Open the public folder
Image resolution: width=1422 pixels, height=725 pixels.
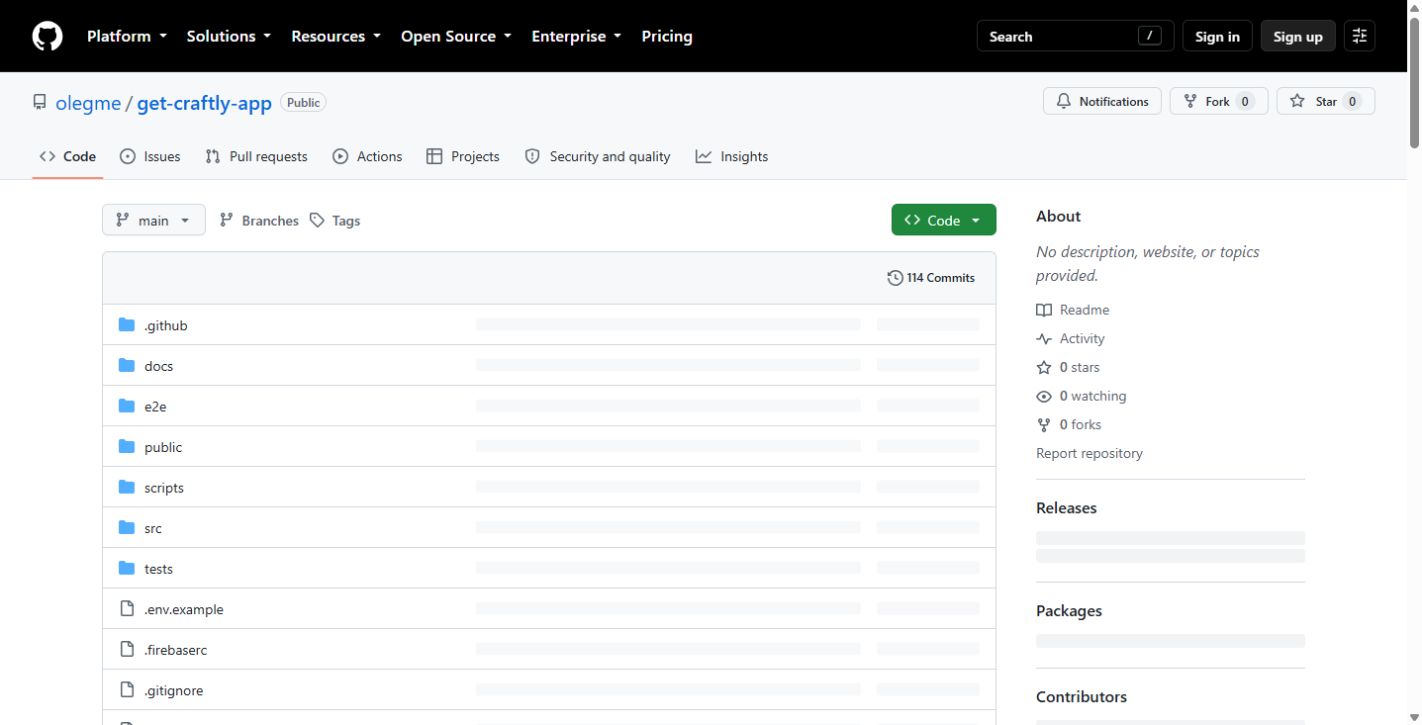(x=163, y=447)
